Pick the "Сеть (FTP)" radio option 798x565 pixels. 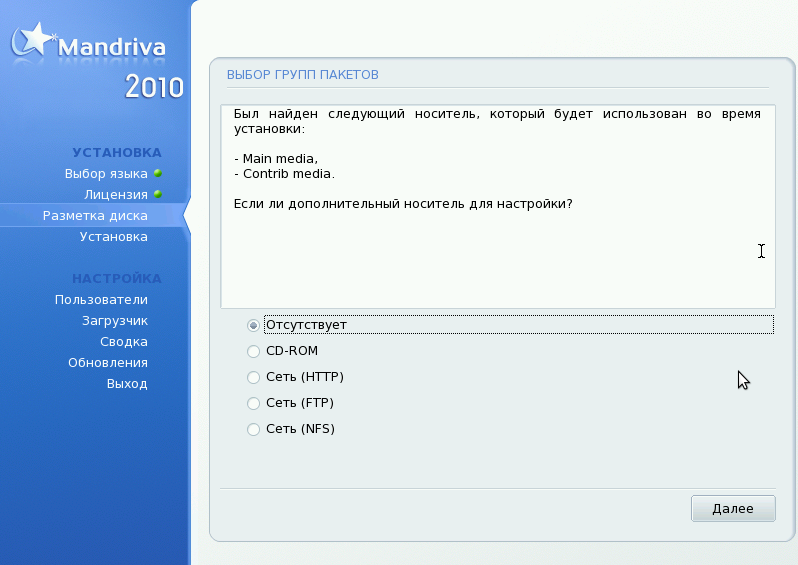(253, 403)
